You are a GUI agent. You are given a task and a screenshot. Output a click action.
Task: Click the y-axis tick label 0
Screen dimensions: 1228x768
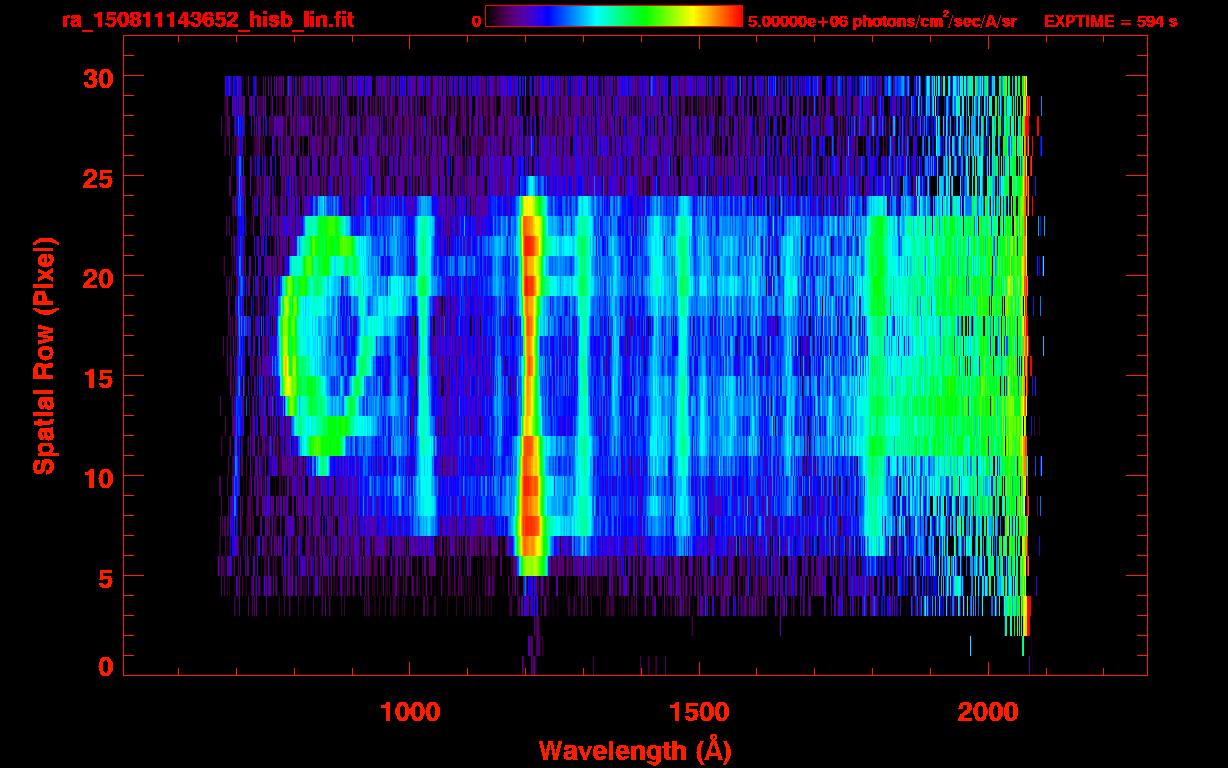click(104, 667)
